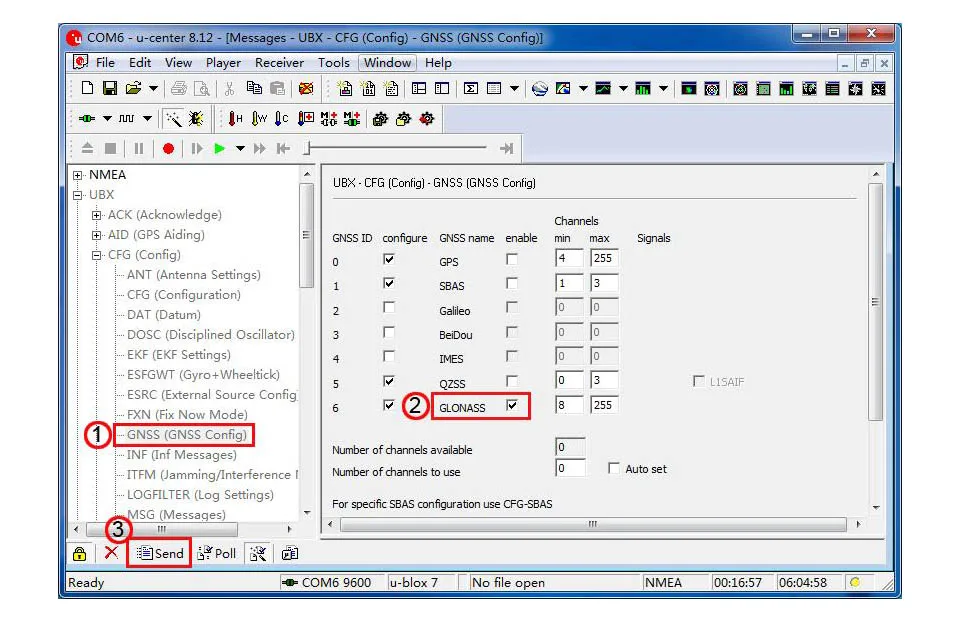Expand the AID (GPS Aiding) node
Screen dimensions: 960x638
96,235
